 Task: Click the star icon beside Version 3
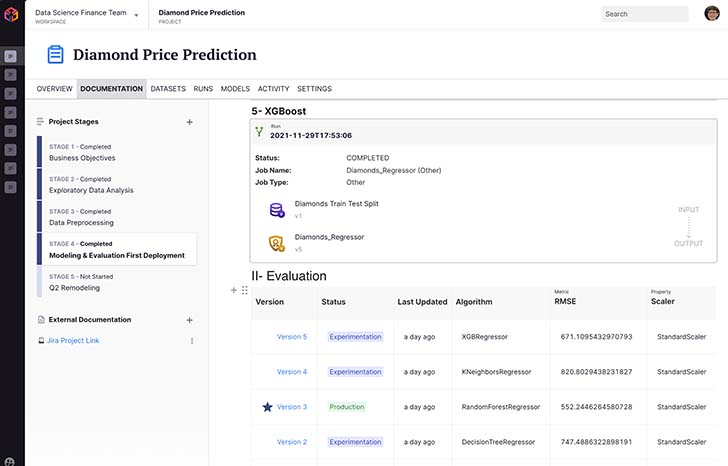[267, 407]
